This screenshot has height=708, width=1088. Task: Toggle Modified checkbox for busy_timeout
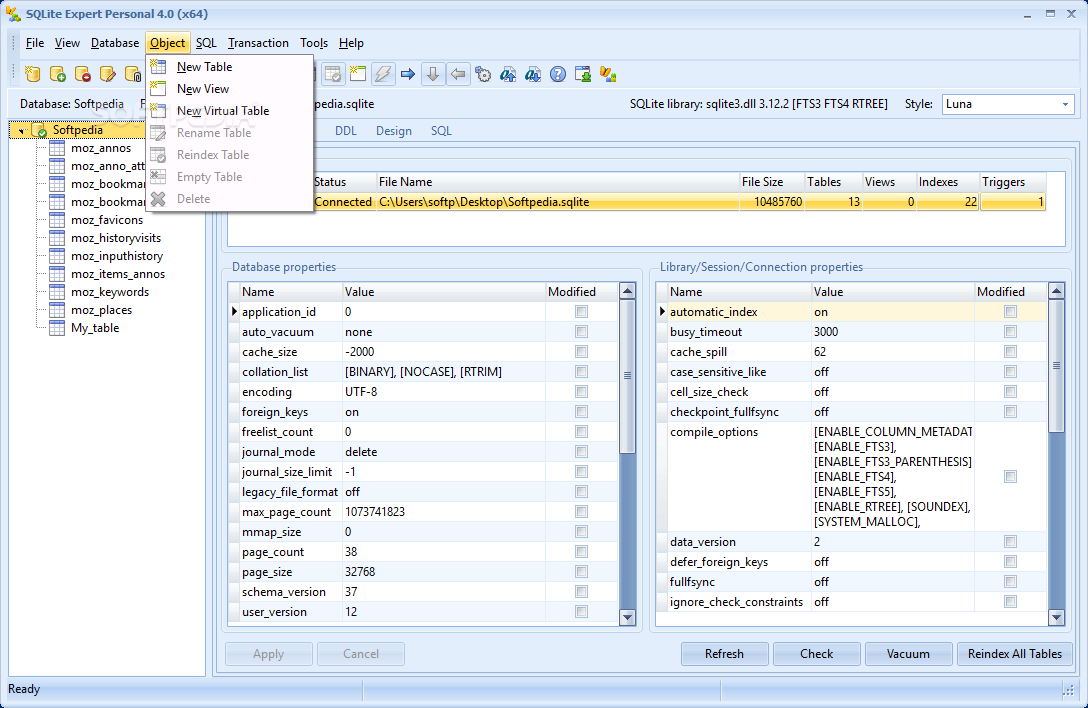tap(1010, 332)
